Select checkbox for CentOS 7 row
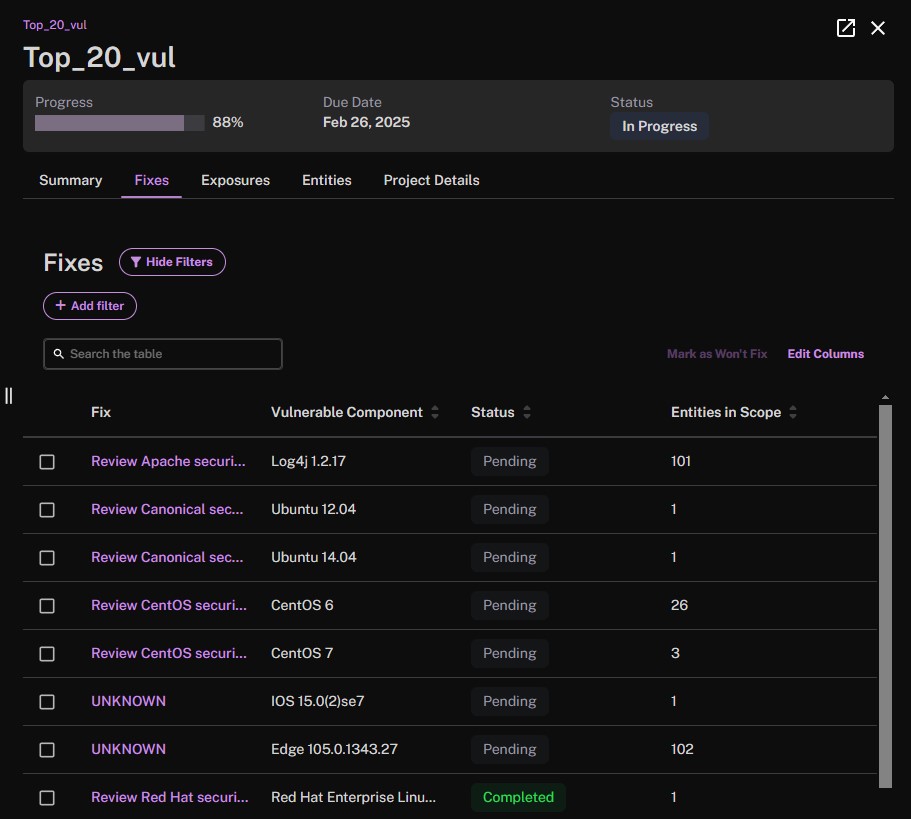 click(x=47, y=654)
